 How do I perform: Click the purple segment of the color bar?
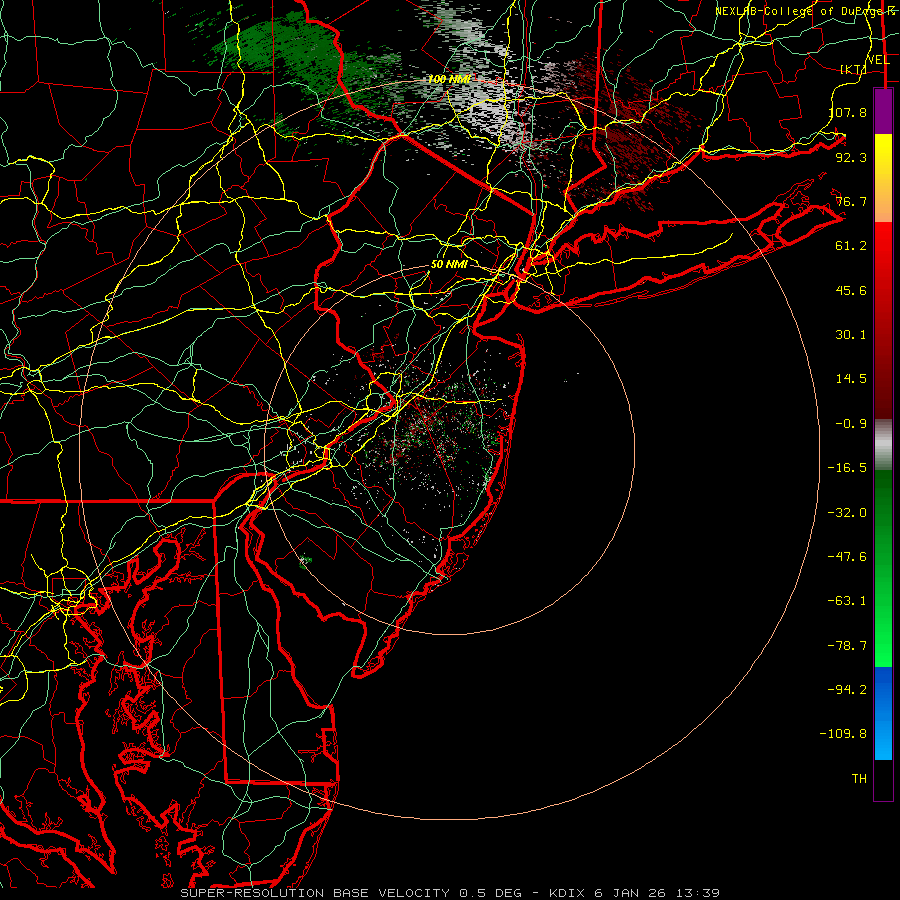click(883, 111)
